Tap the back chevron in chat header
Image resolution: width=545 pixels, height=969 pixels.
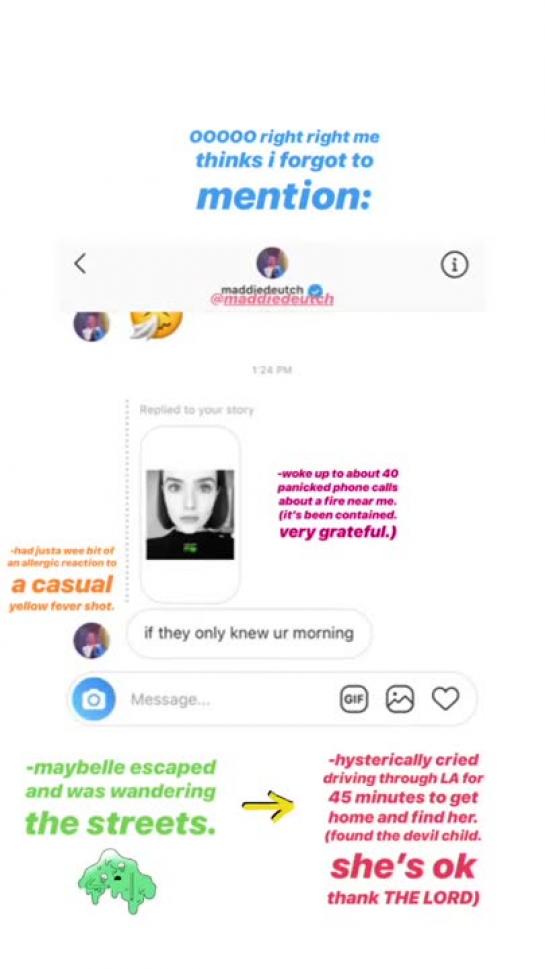pos(80,264)
